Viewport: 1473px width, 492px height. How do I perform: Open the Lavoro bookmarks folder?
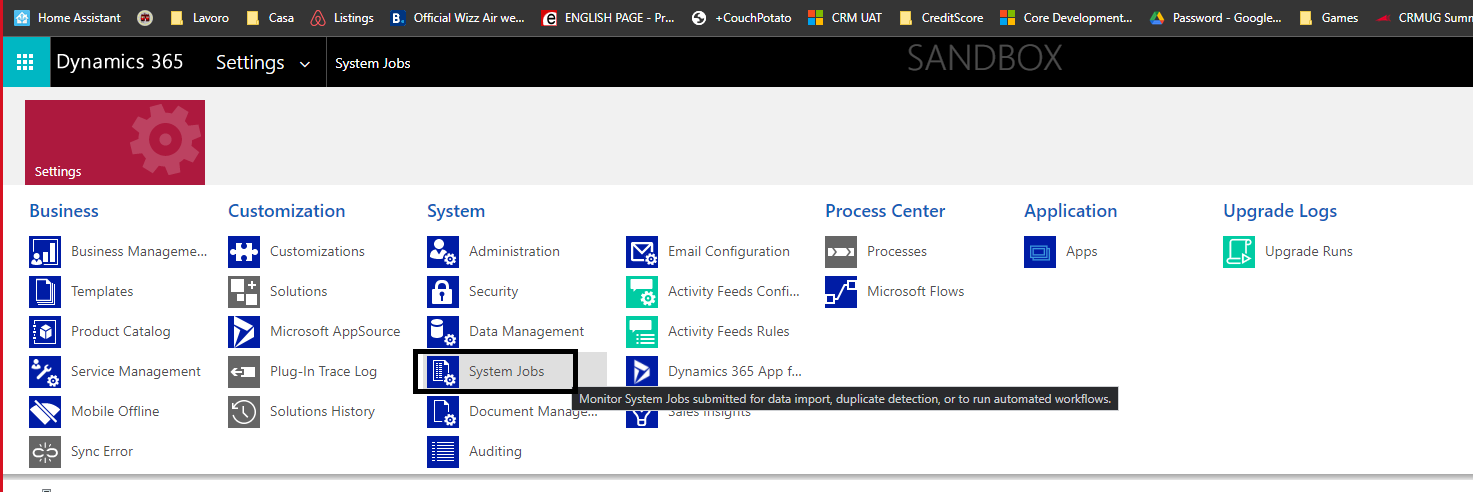pos(198,17)
